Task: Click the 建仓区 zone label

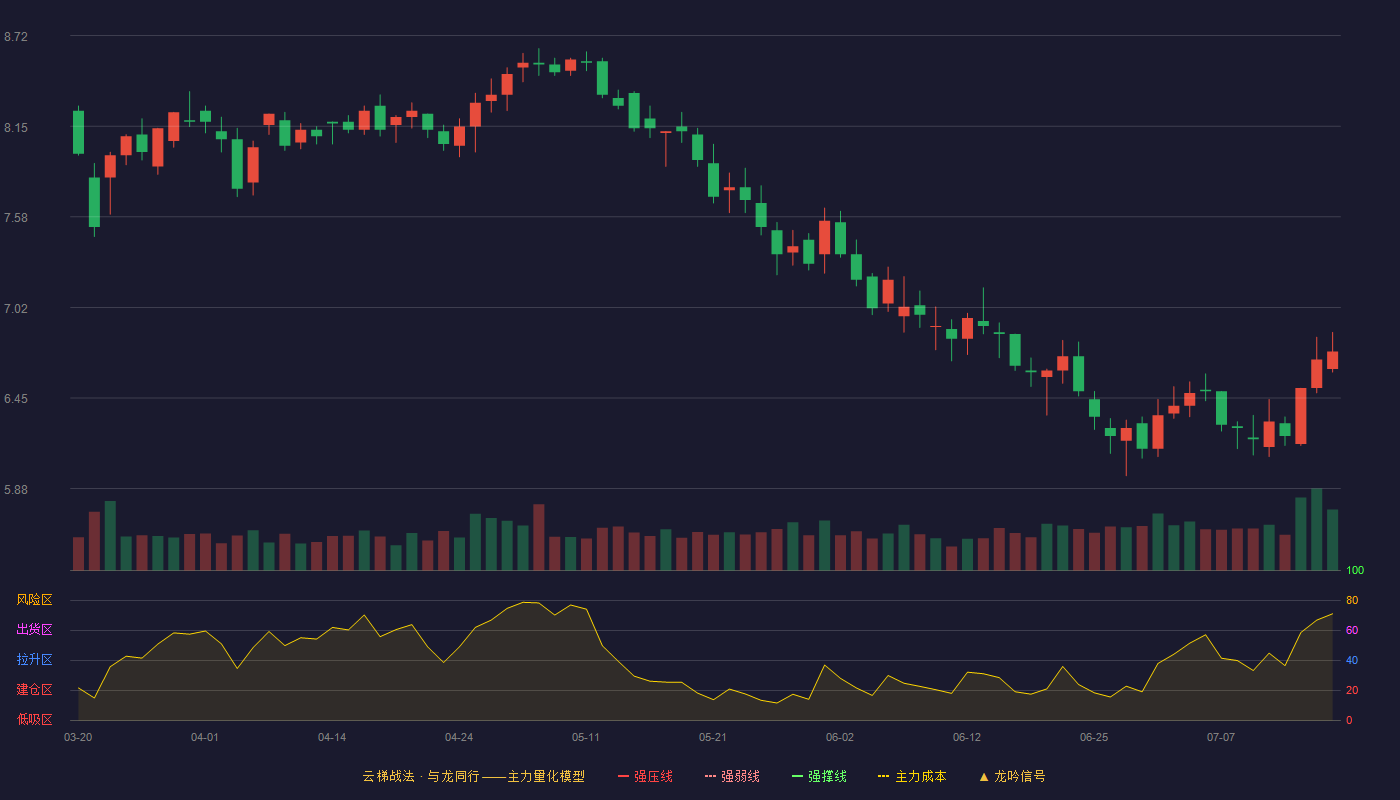Action: pos(34,690)
